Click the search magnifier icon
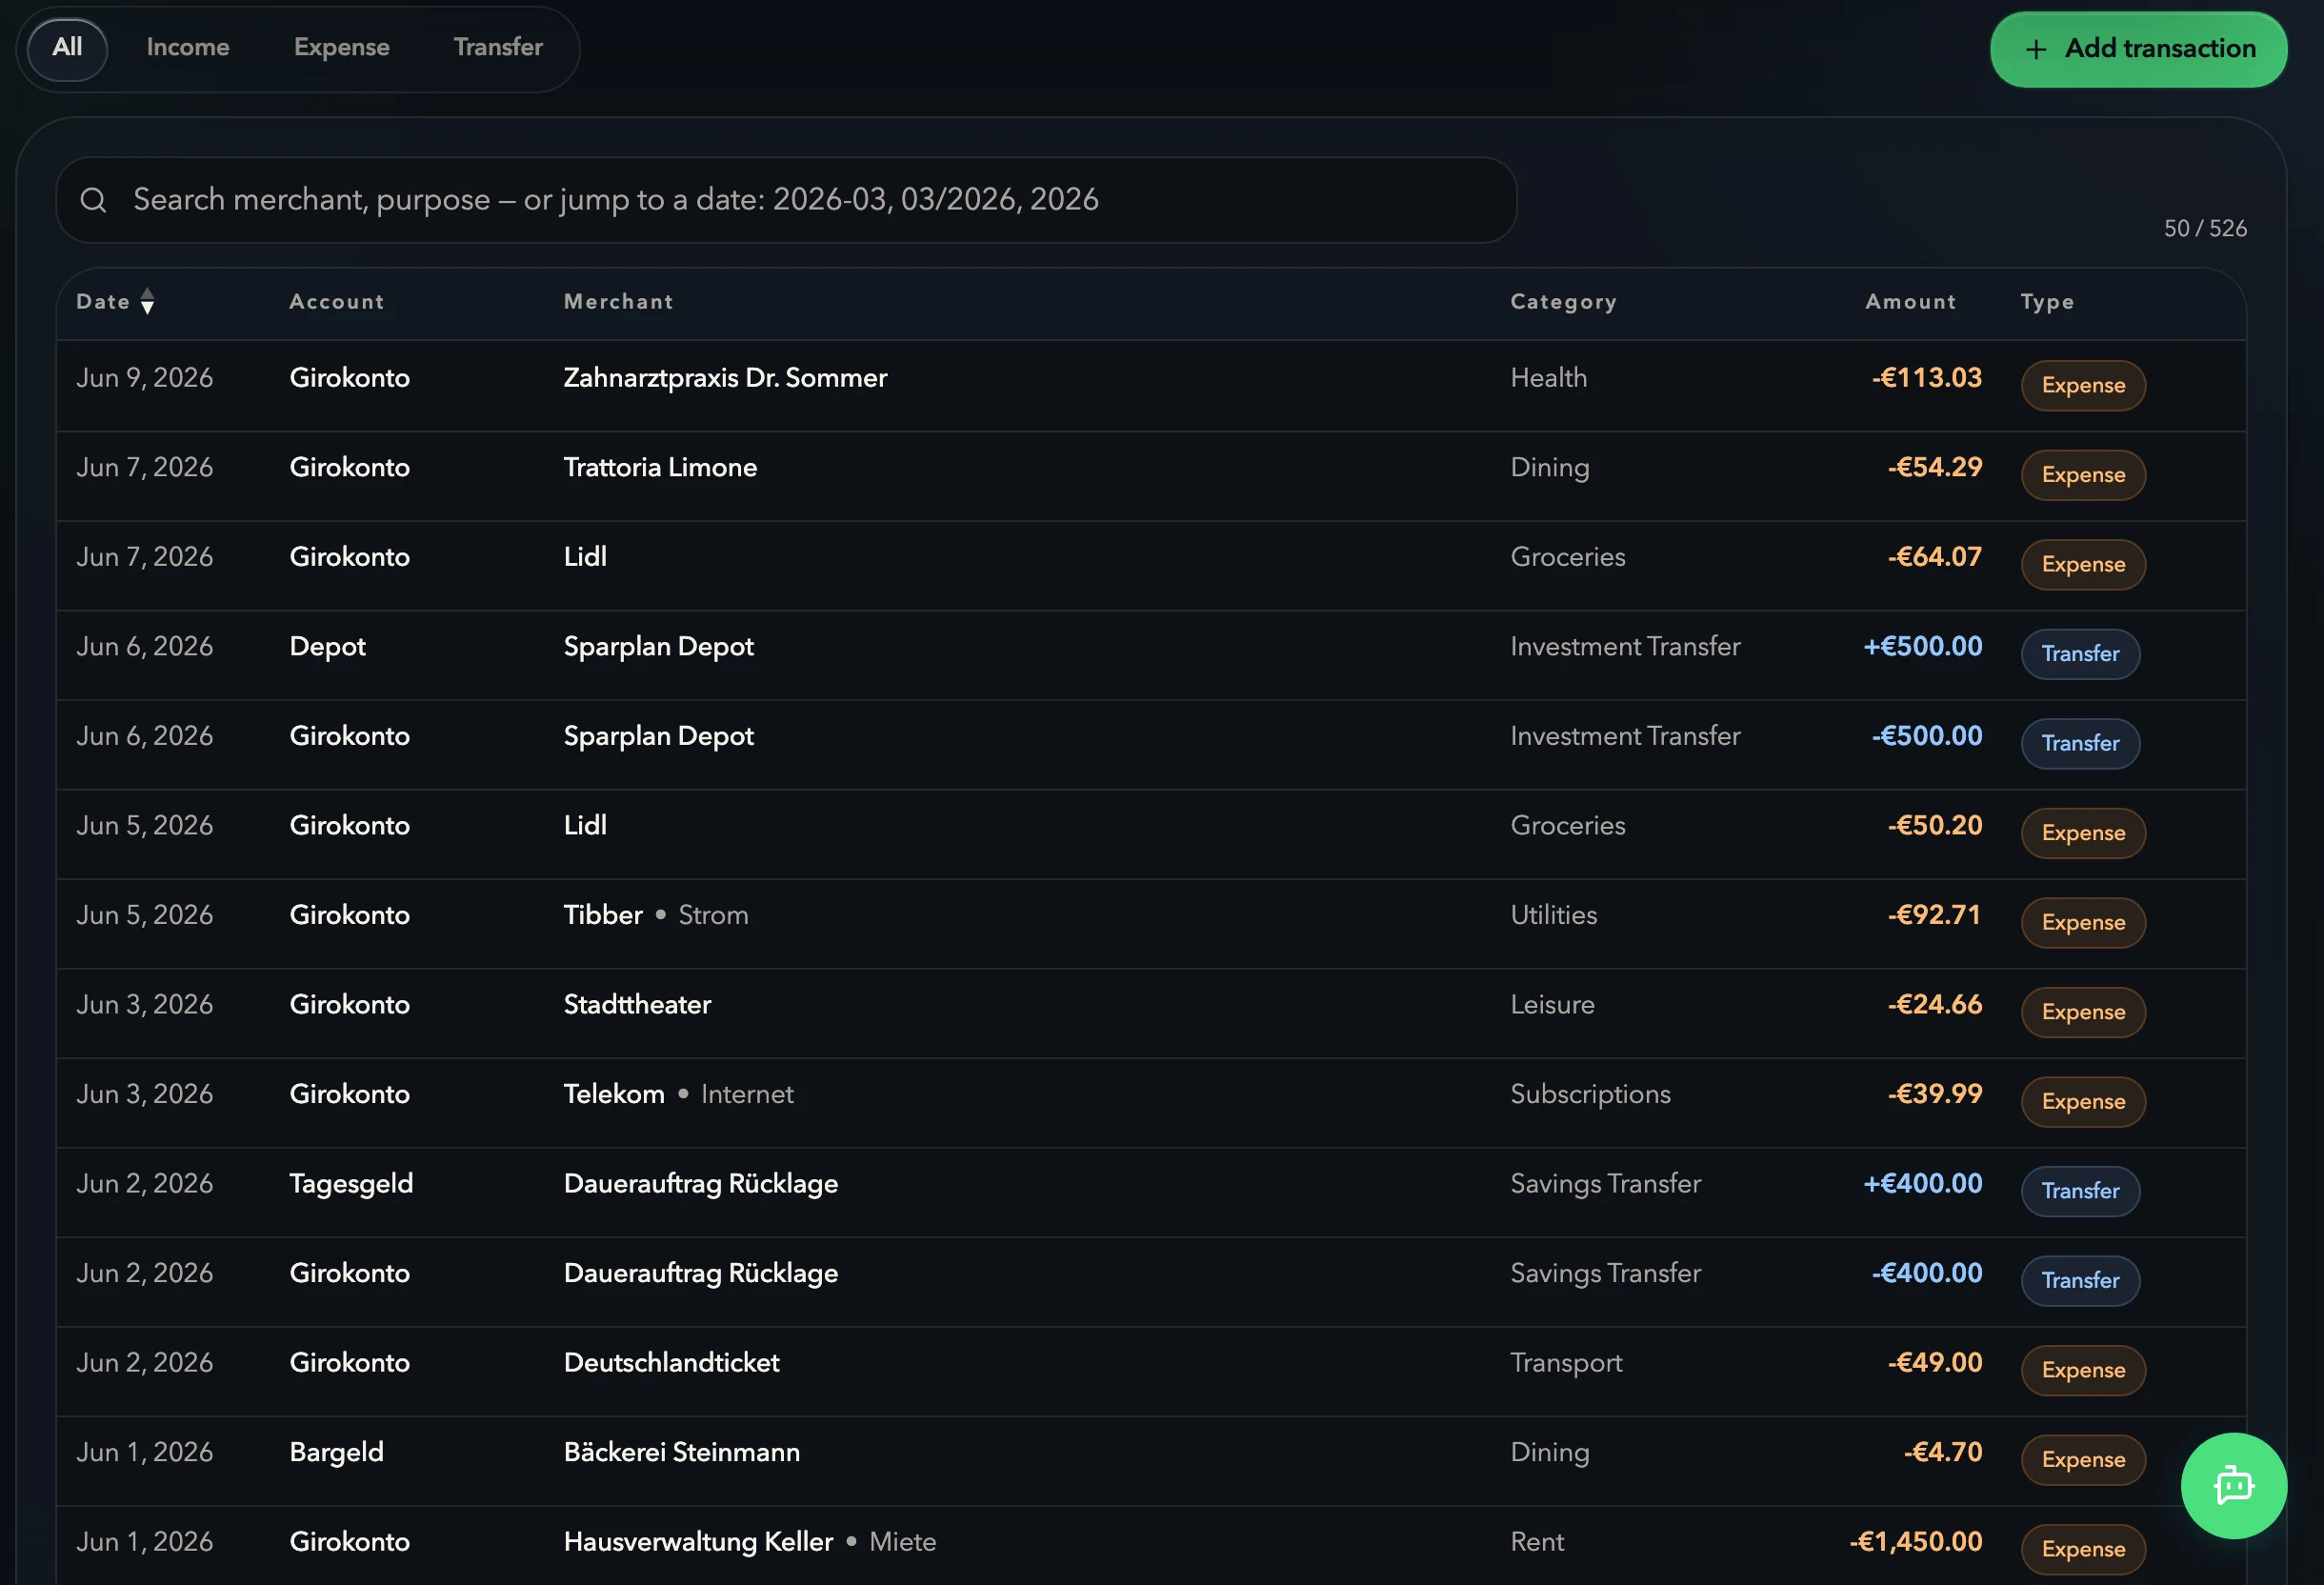2324x1585 pixels. (x=93, y=200)
